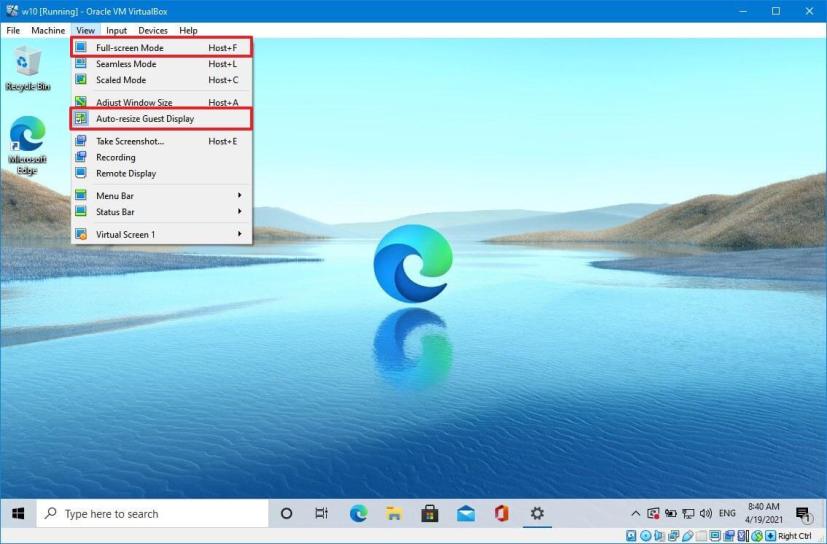The image size is (827, 544).
Task: Open the guest Windows Start menu
Action: pyautogui.click(x=18, y=513)
